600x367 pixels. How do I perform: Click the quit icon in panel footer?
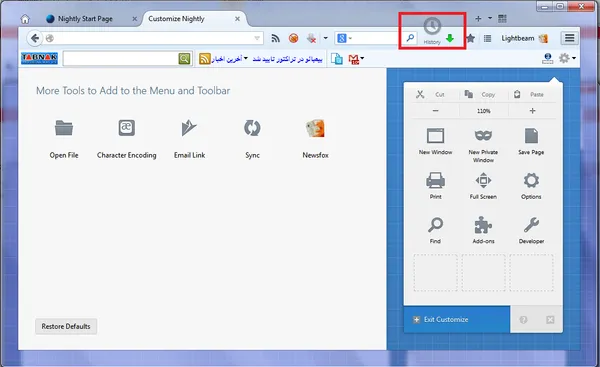(x=550, y=320)
